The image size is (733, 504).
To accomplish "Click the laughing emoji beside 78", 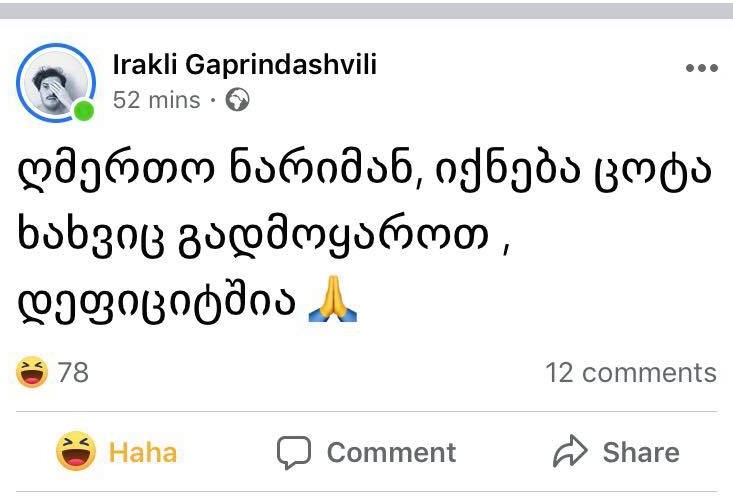I will click(33, 373).
